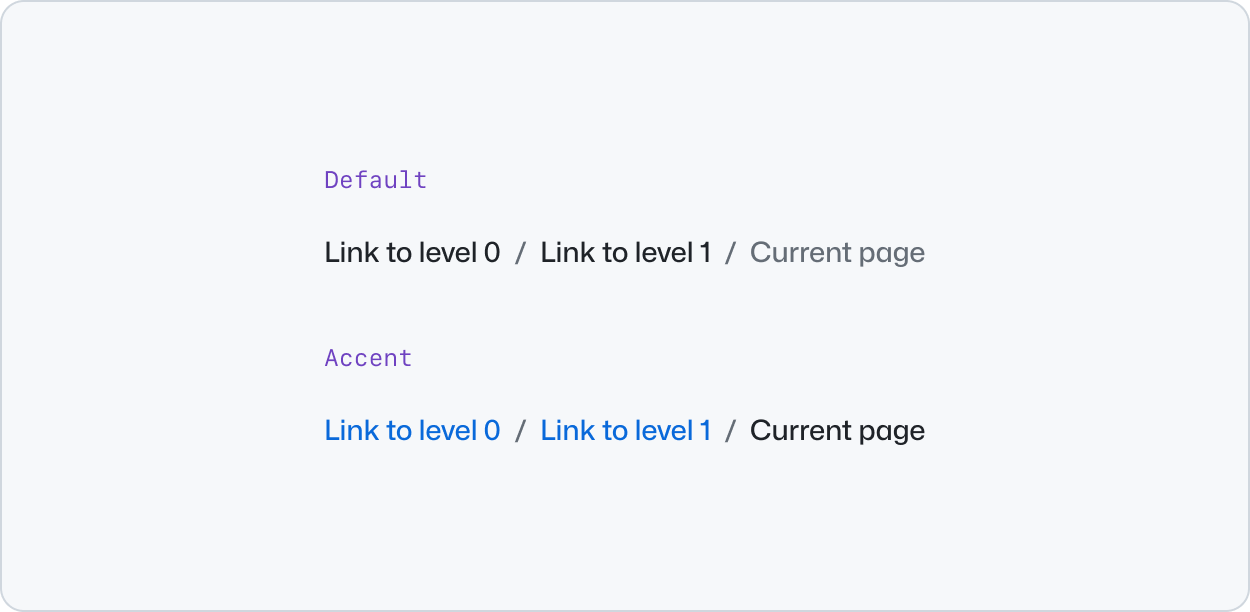1250x612 pixels.
Task: Click the second slash separator in Default breadcrumb
Action: pos(733,252)
